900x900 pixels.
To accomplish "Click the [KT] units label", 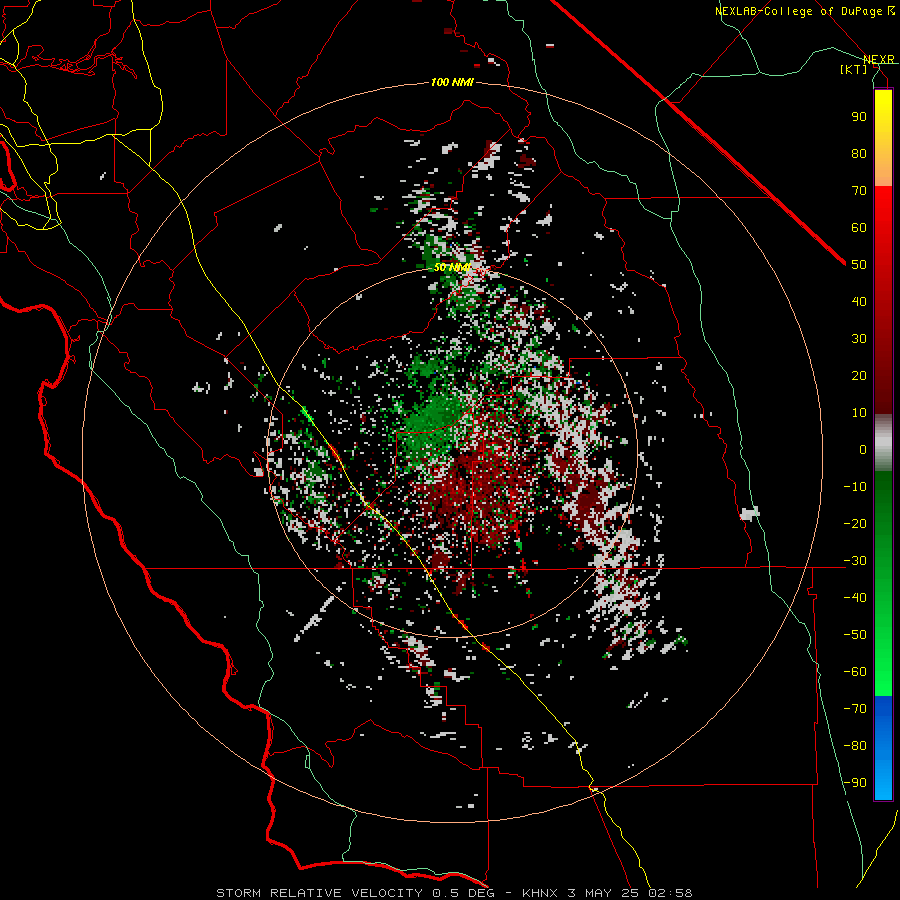I will click(854, 69).
